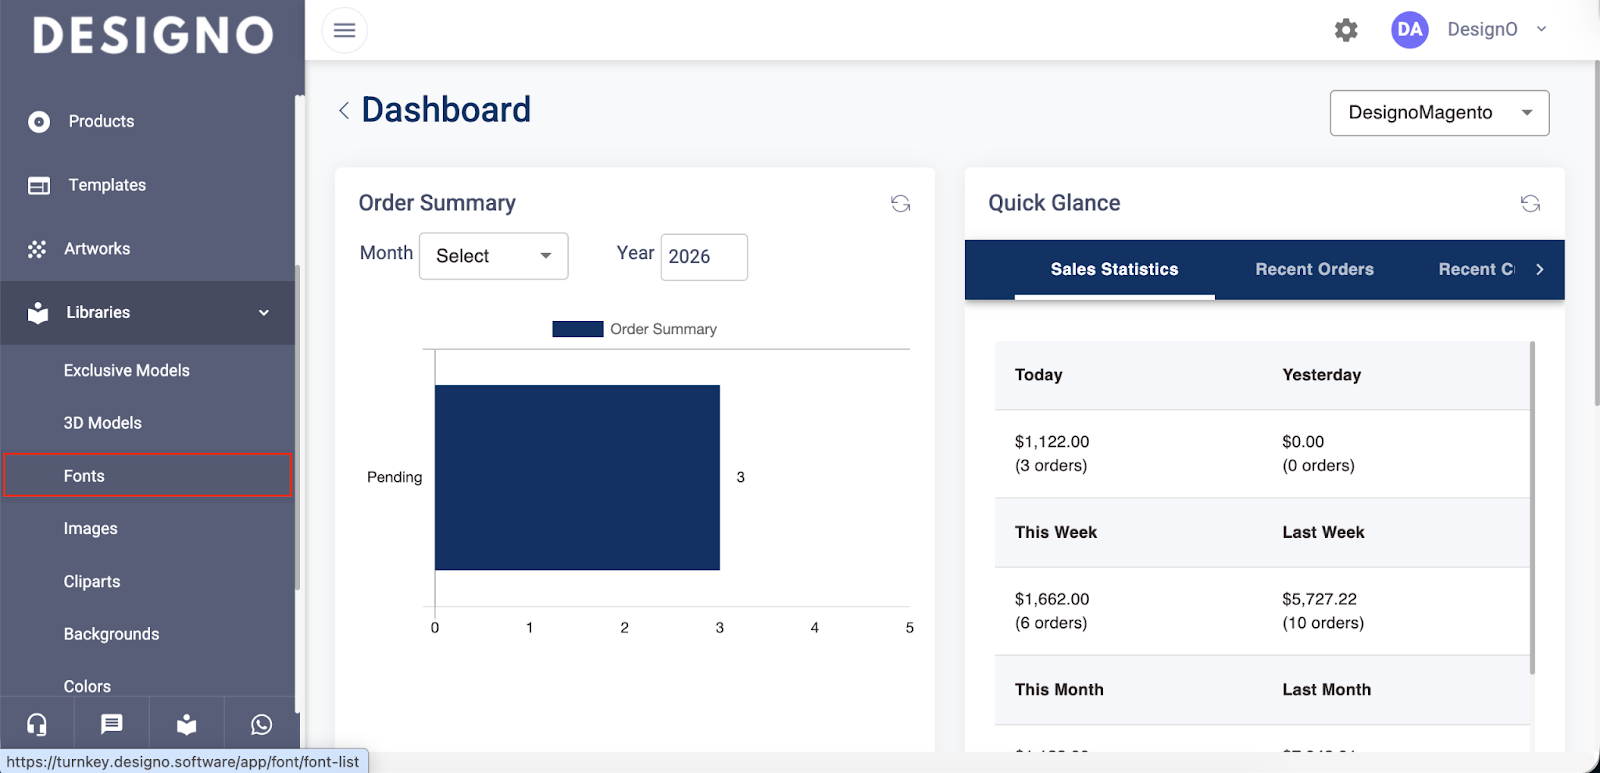The image size is (1600, 773).
Task: Switch to the Recent Orders tab
Action: (x=1314, y=269)
